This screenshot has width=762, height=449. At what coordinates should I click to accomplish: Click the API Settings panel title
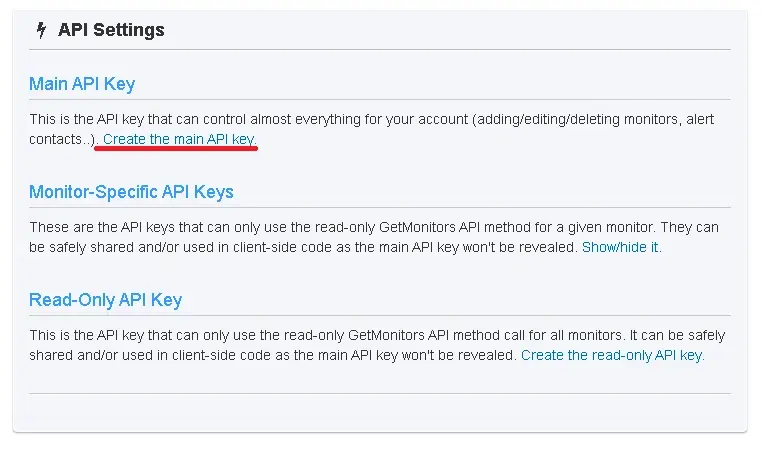111,30
